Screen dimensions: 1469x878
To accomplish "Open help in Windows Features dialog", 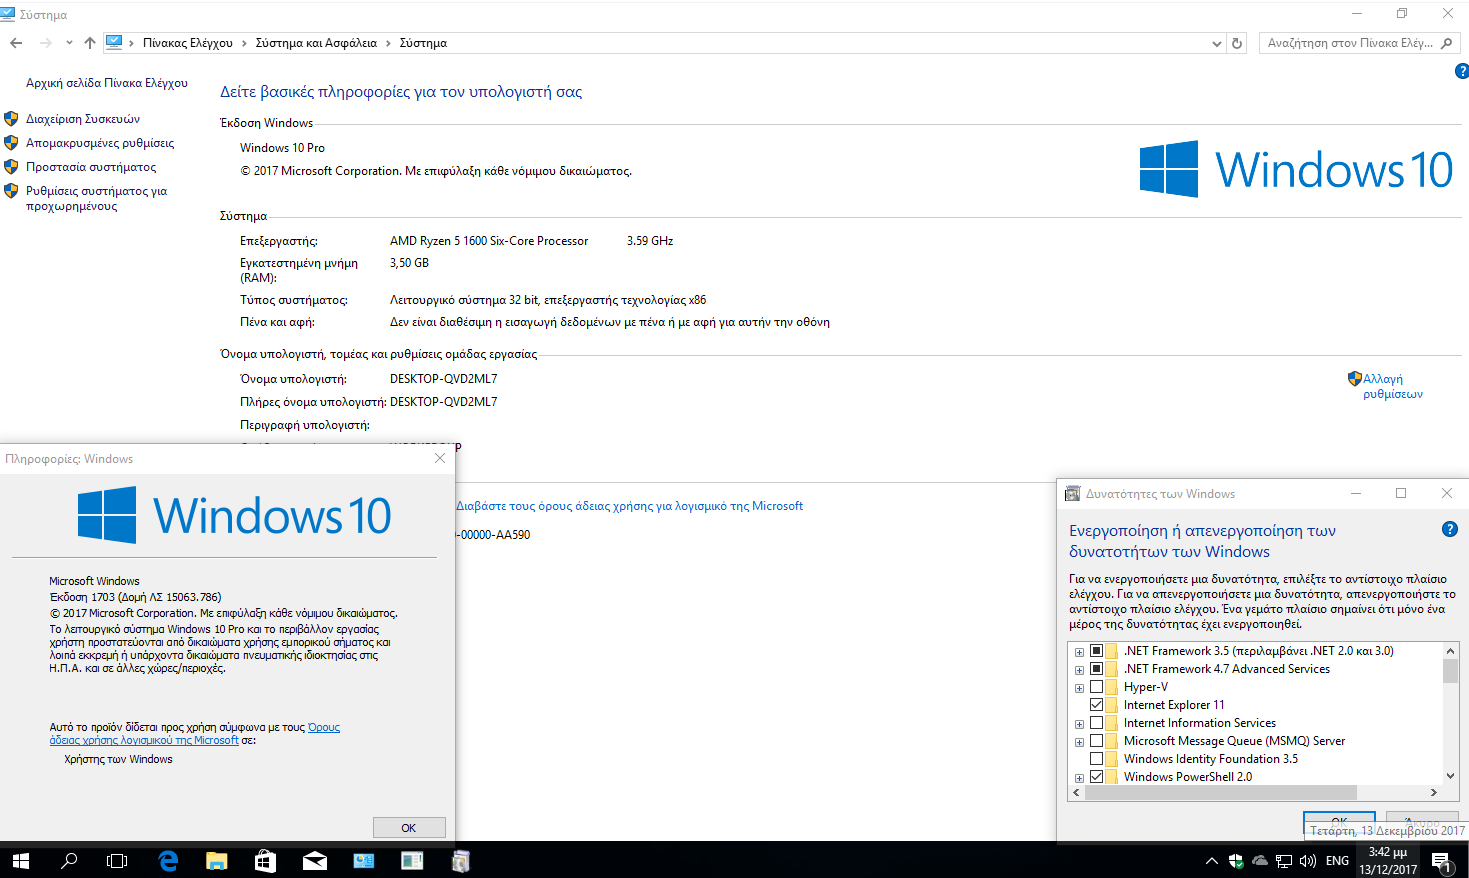I will point(1449,529).
